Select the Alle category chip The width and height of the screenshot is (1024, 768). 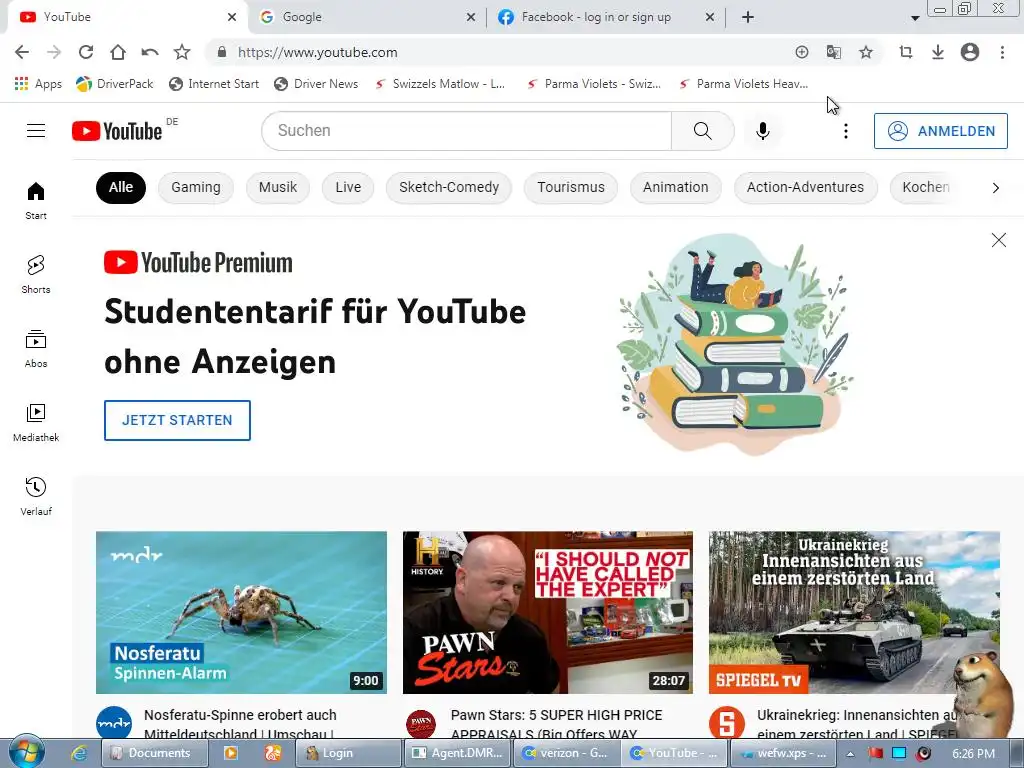pyautogui.click(x=121, y=187)
